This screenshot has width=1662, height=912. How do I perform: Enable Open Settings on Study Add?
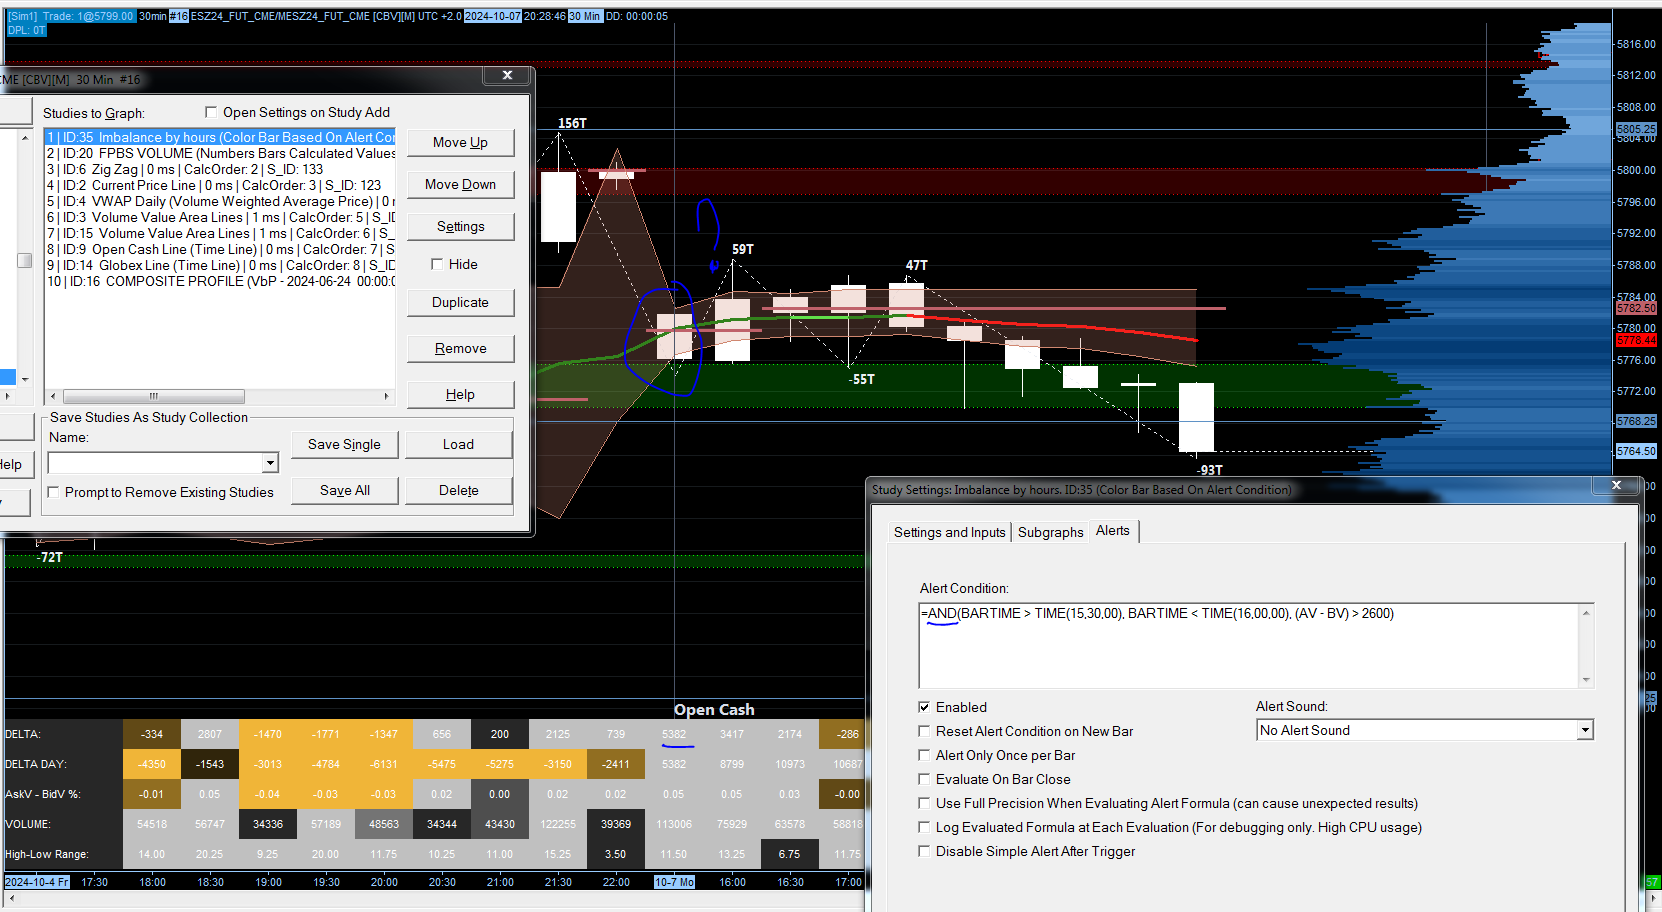tap(211, 112)
